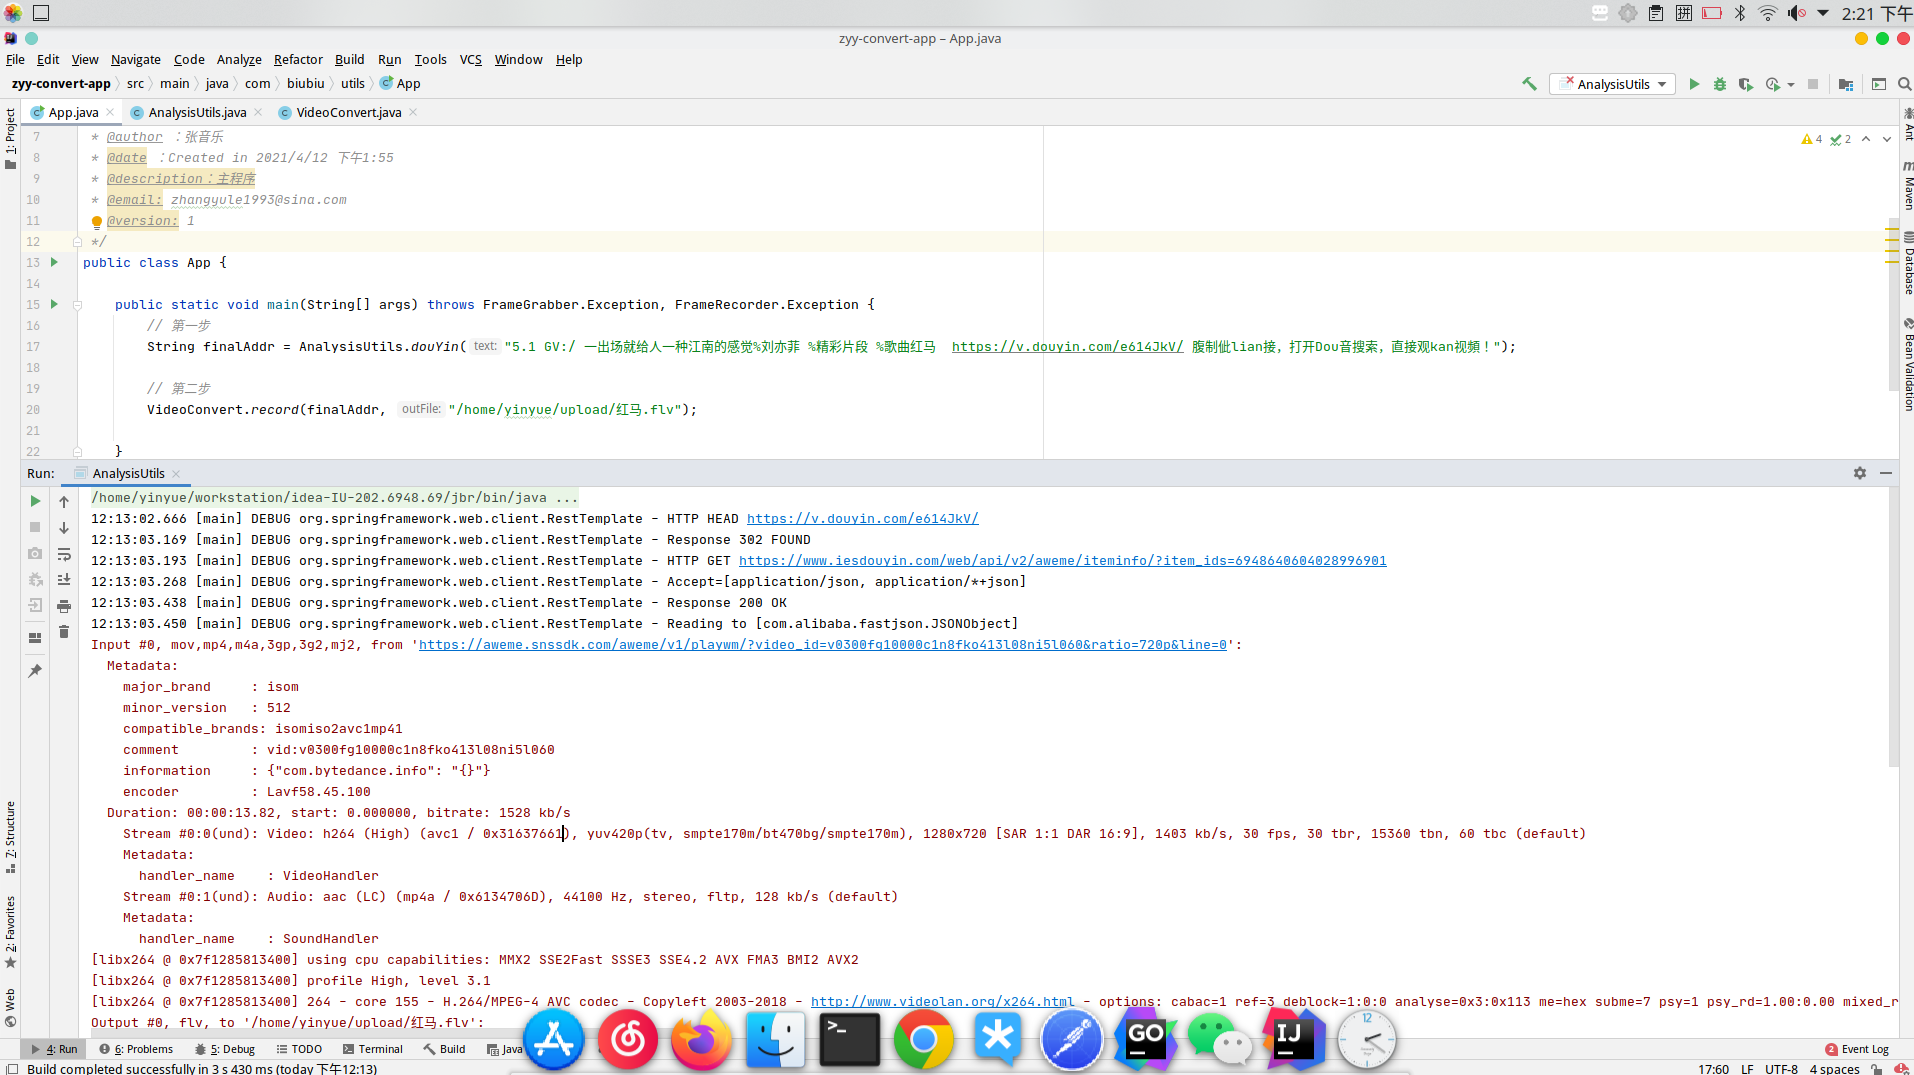The image size is (1914, 1075).
Task: Open Run panel settings gear
Action: pos(1860,473)
